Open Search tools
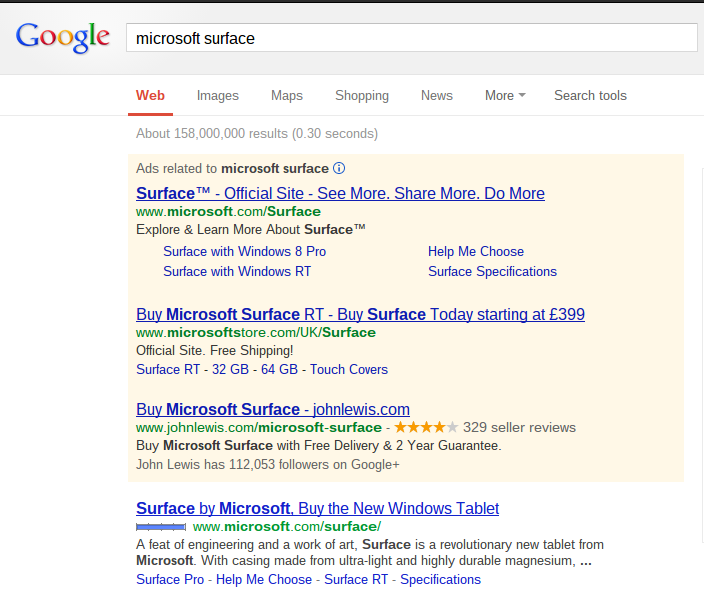This screenshot has height=601, width=704. coord(590,96)
